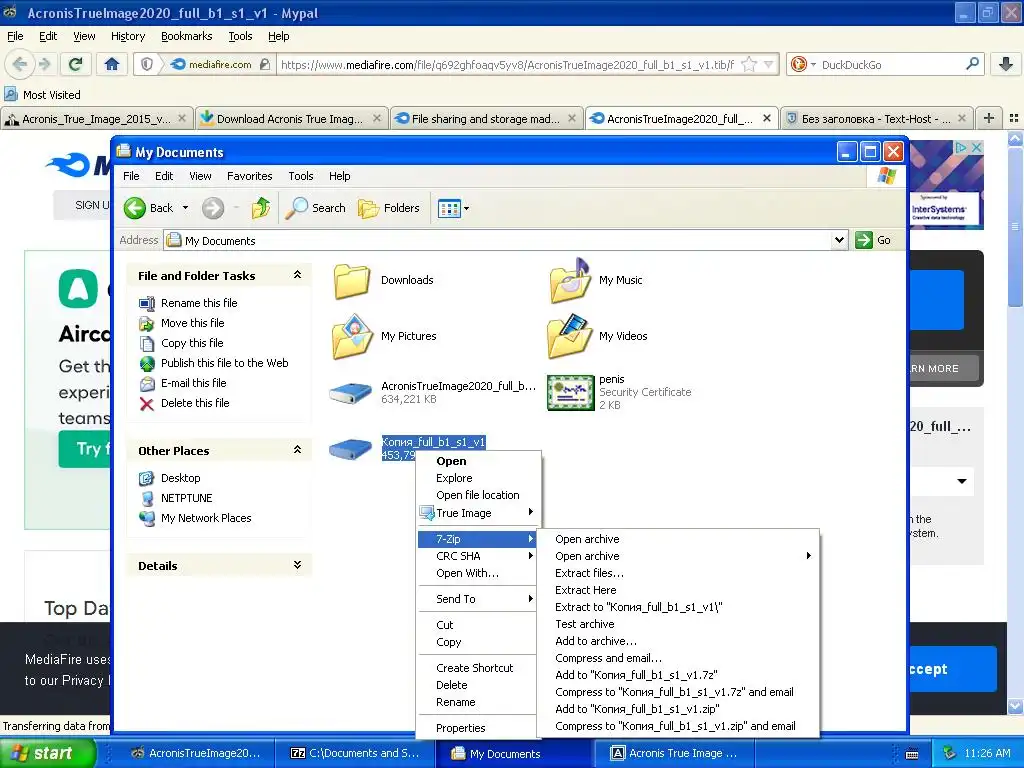Go up one folder level icon
The width and height of the screenshot is (1024, 768).
(x=261, y=208)
